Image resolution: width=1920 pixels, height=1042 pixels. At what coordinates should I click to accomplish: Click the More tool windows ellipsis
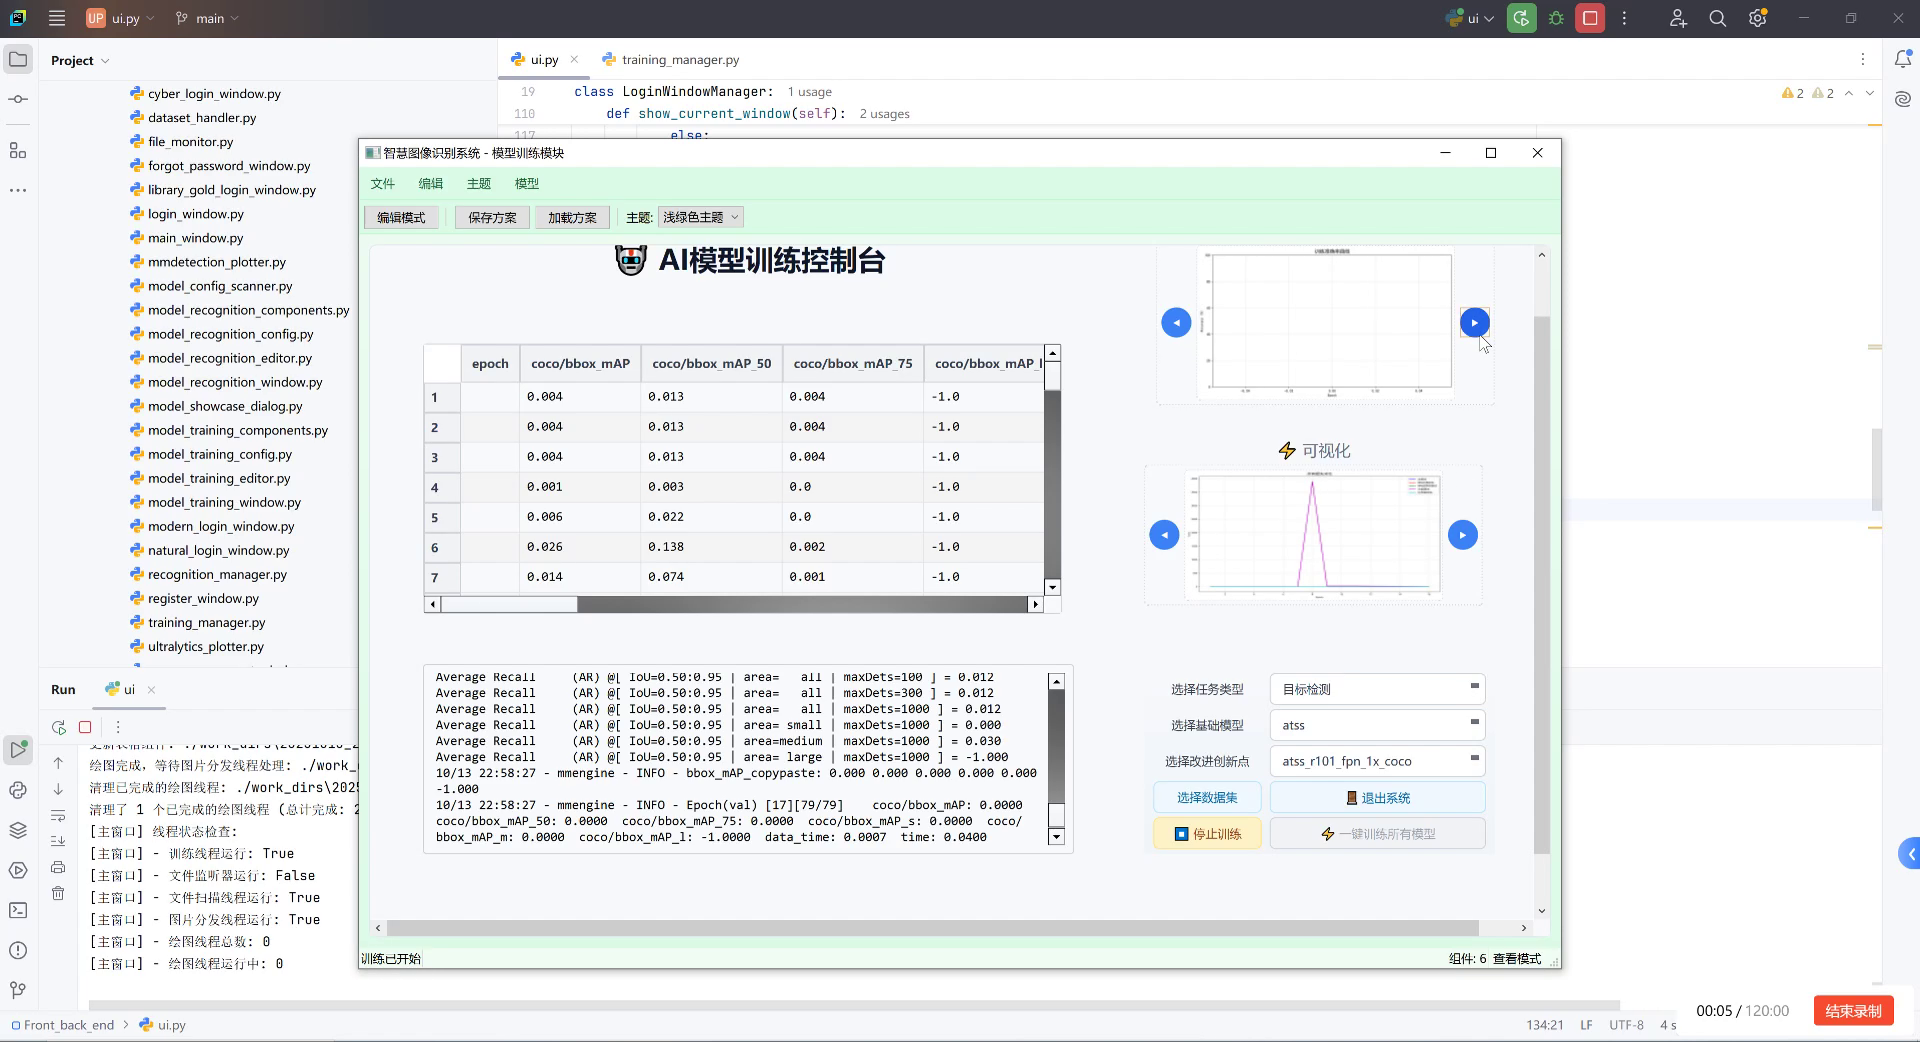[x=18, y=190]
